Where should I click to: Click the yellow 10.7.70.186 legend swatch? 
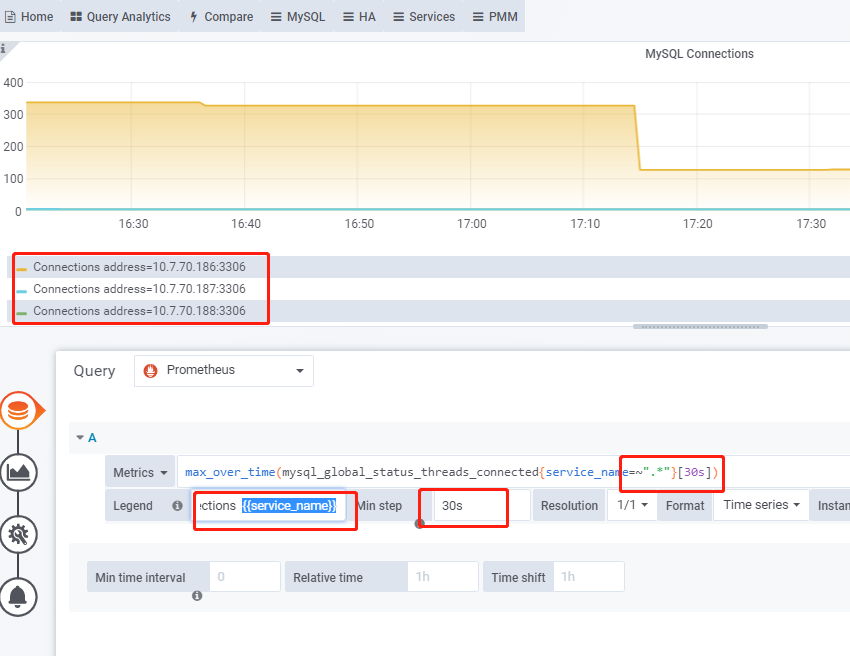[22, 269]
